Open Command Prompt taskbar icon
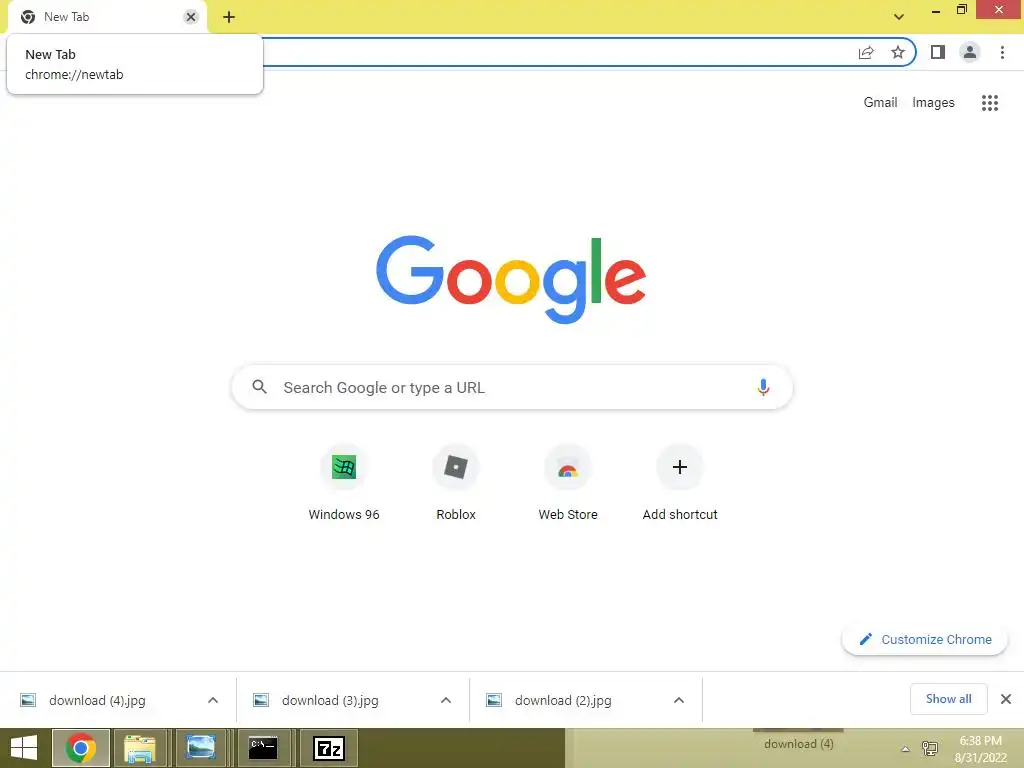 point(263,748)
